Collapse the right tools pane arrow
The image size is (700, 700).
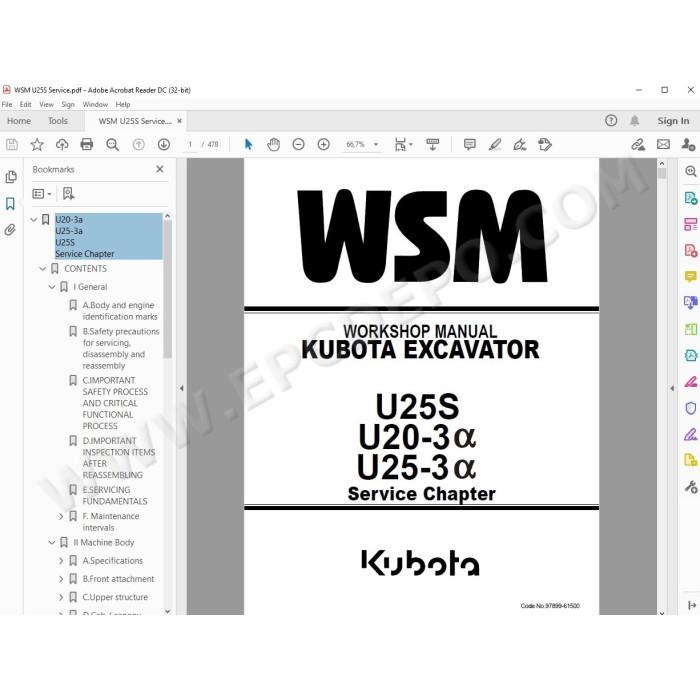tap(672, 388)
